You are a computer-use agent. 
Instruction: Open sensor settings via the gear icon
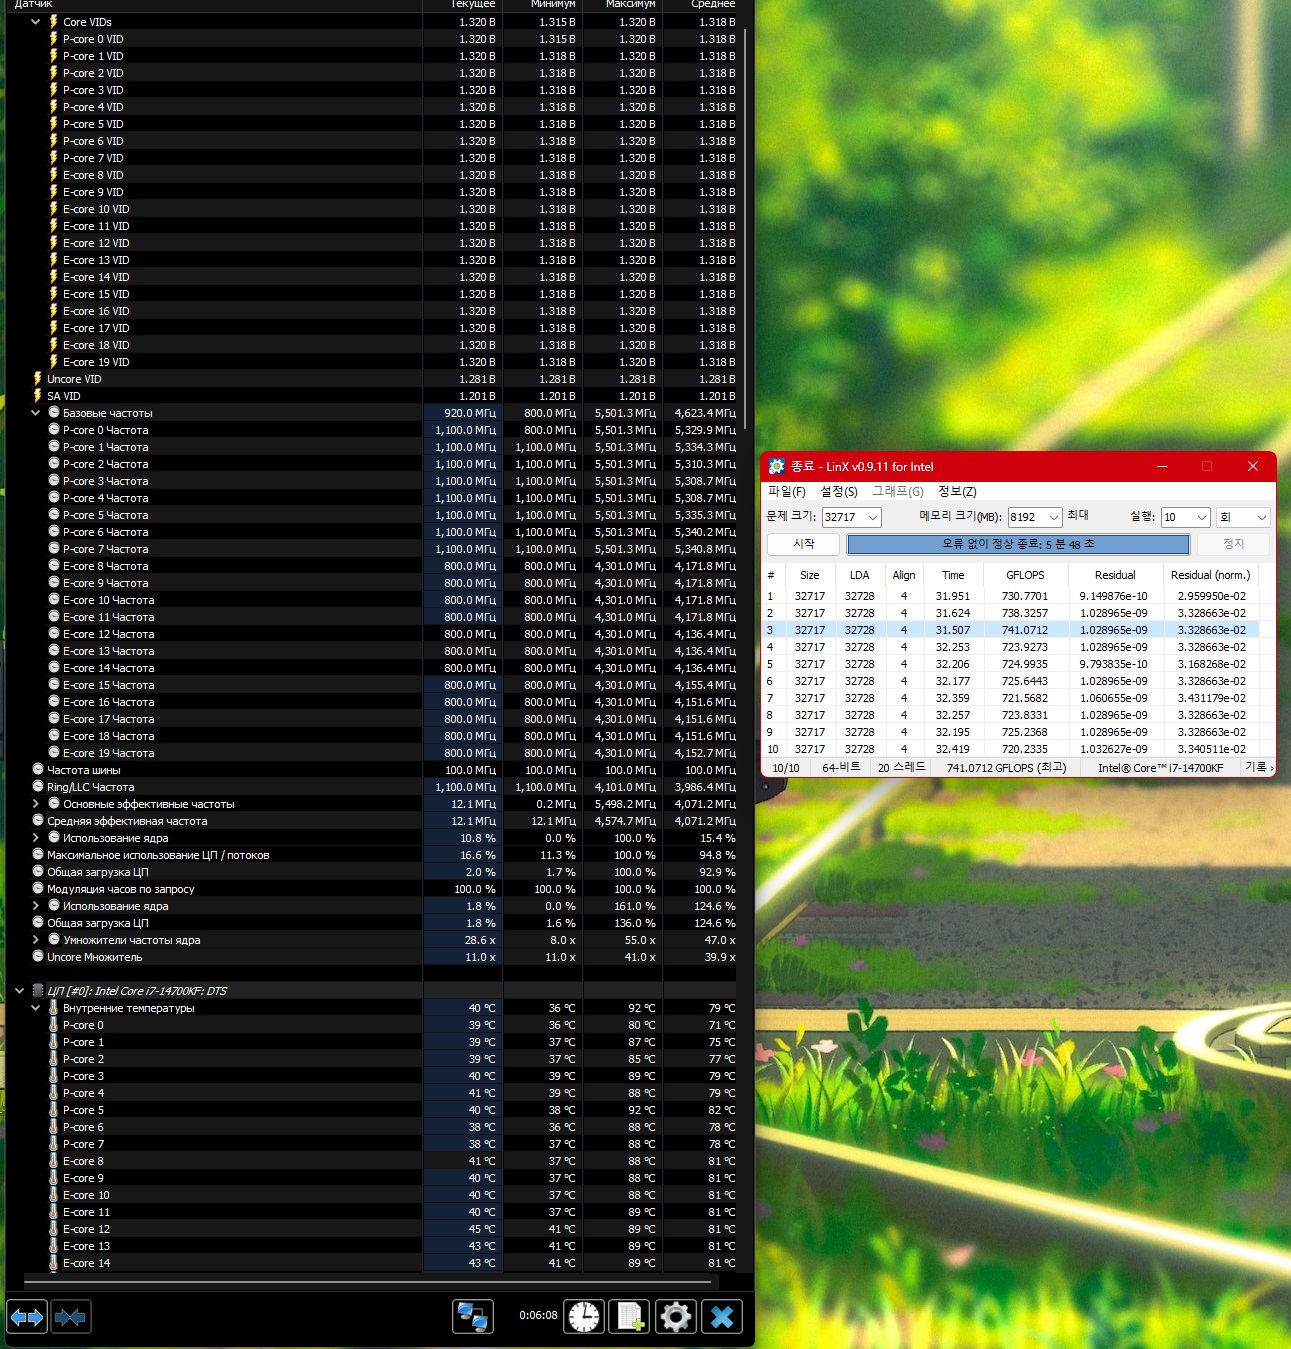pyautogui.click(x=676, y=1317)
